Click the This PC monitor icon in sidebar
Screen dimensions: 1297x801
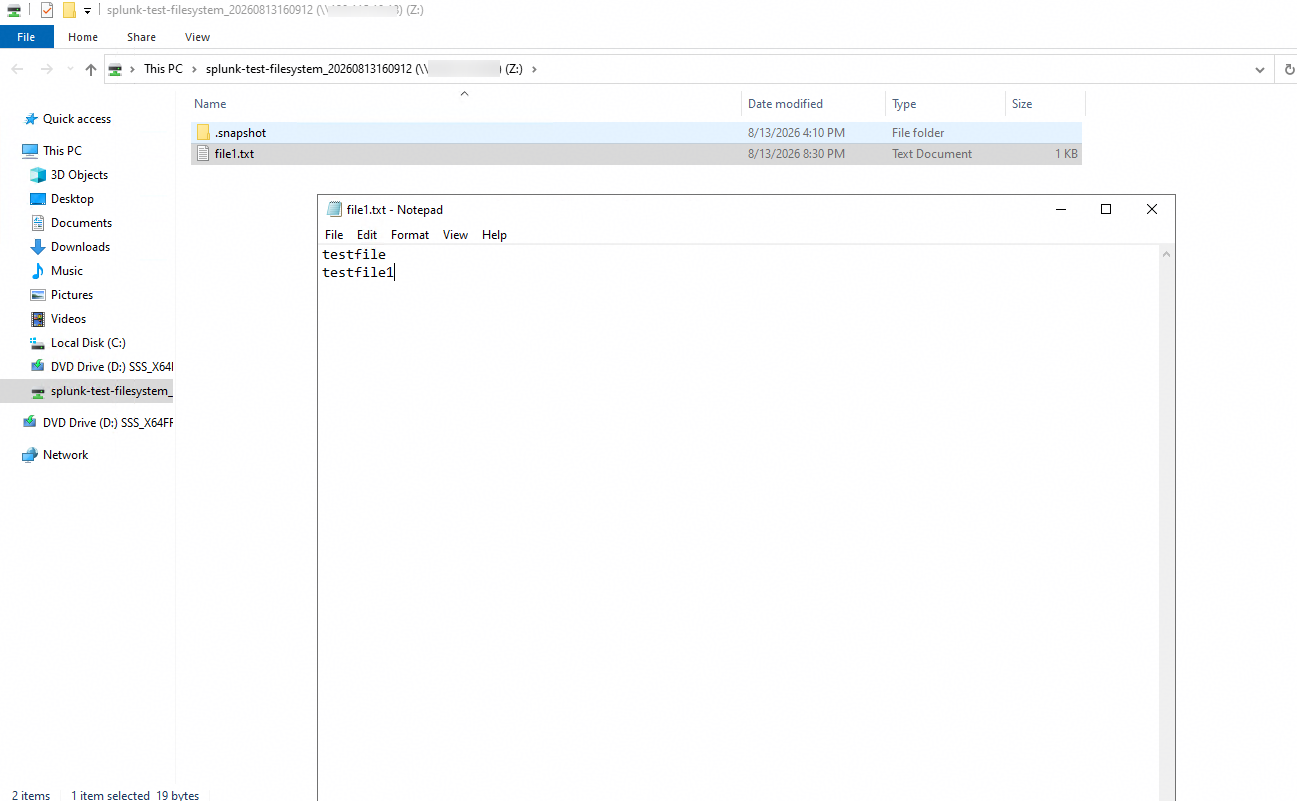[30, 151]
